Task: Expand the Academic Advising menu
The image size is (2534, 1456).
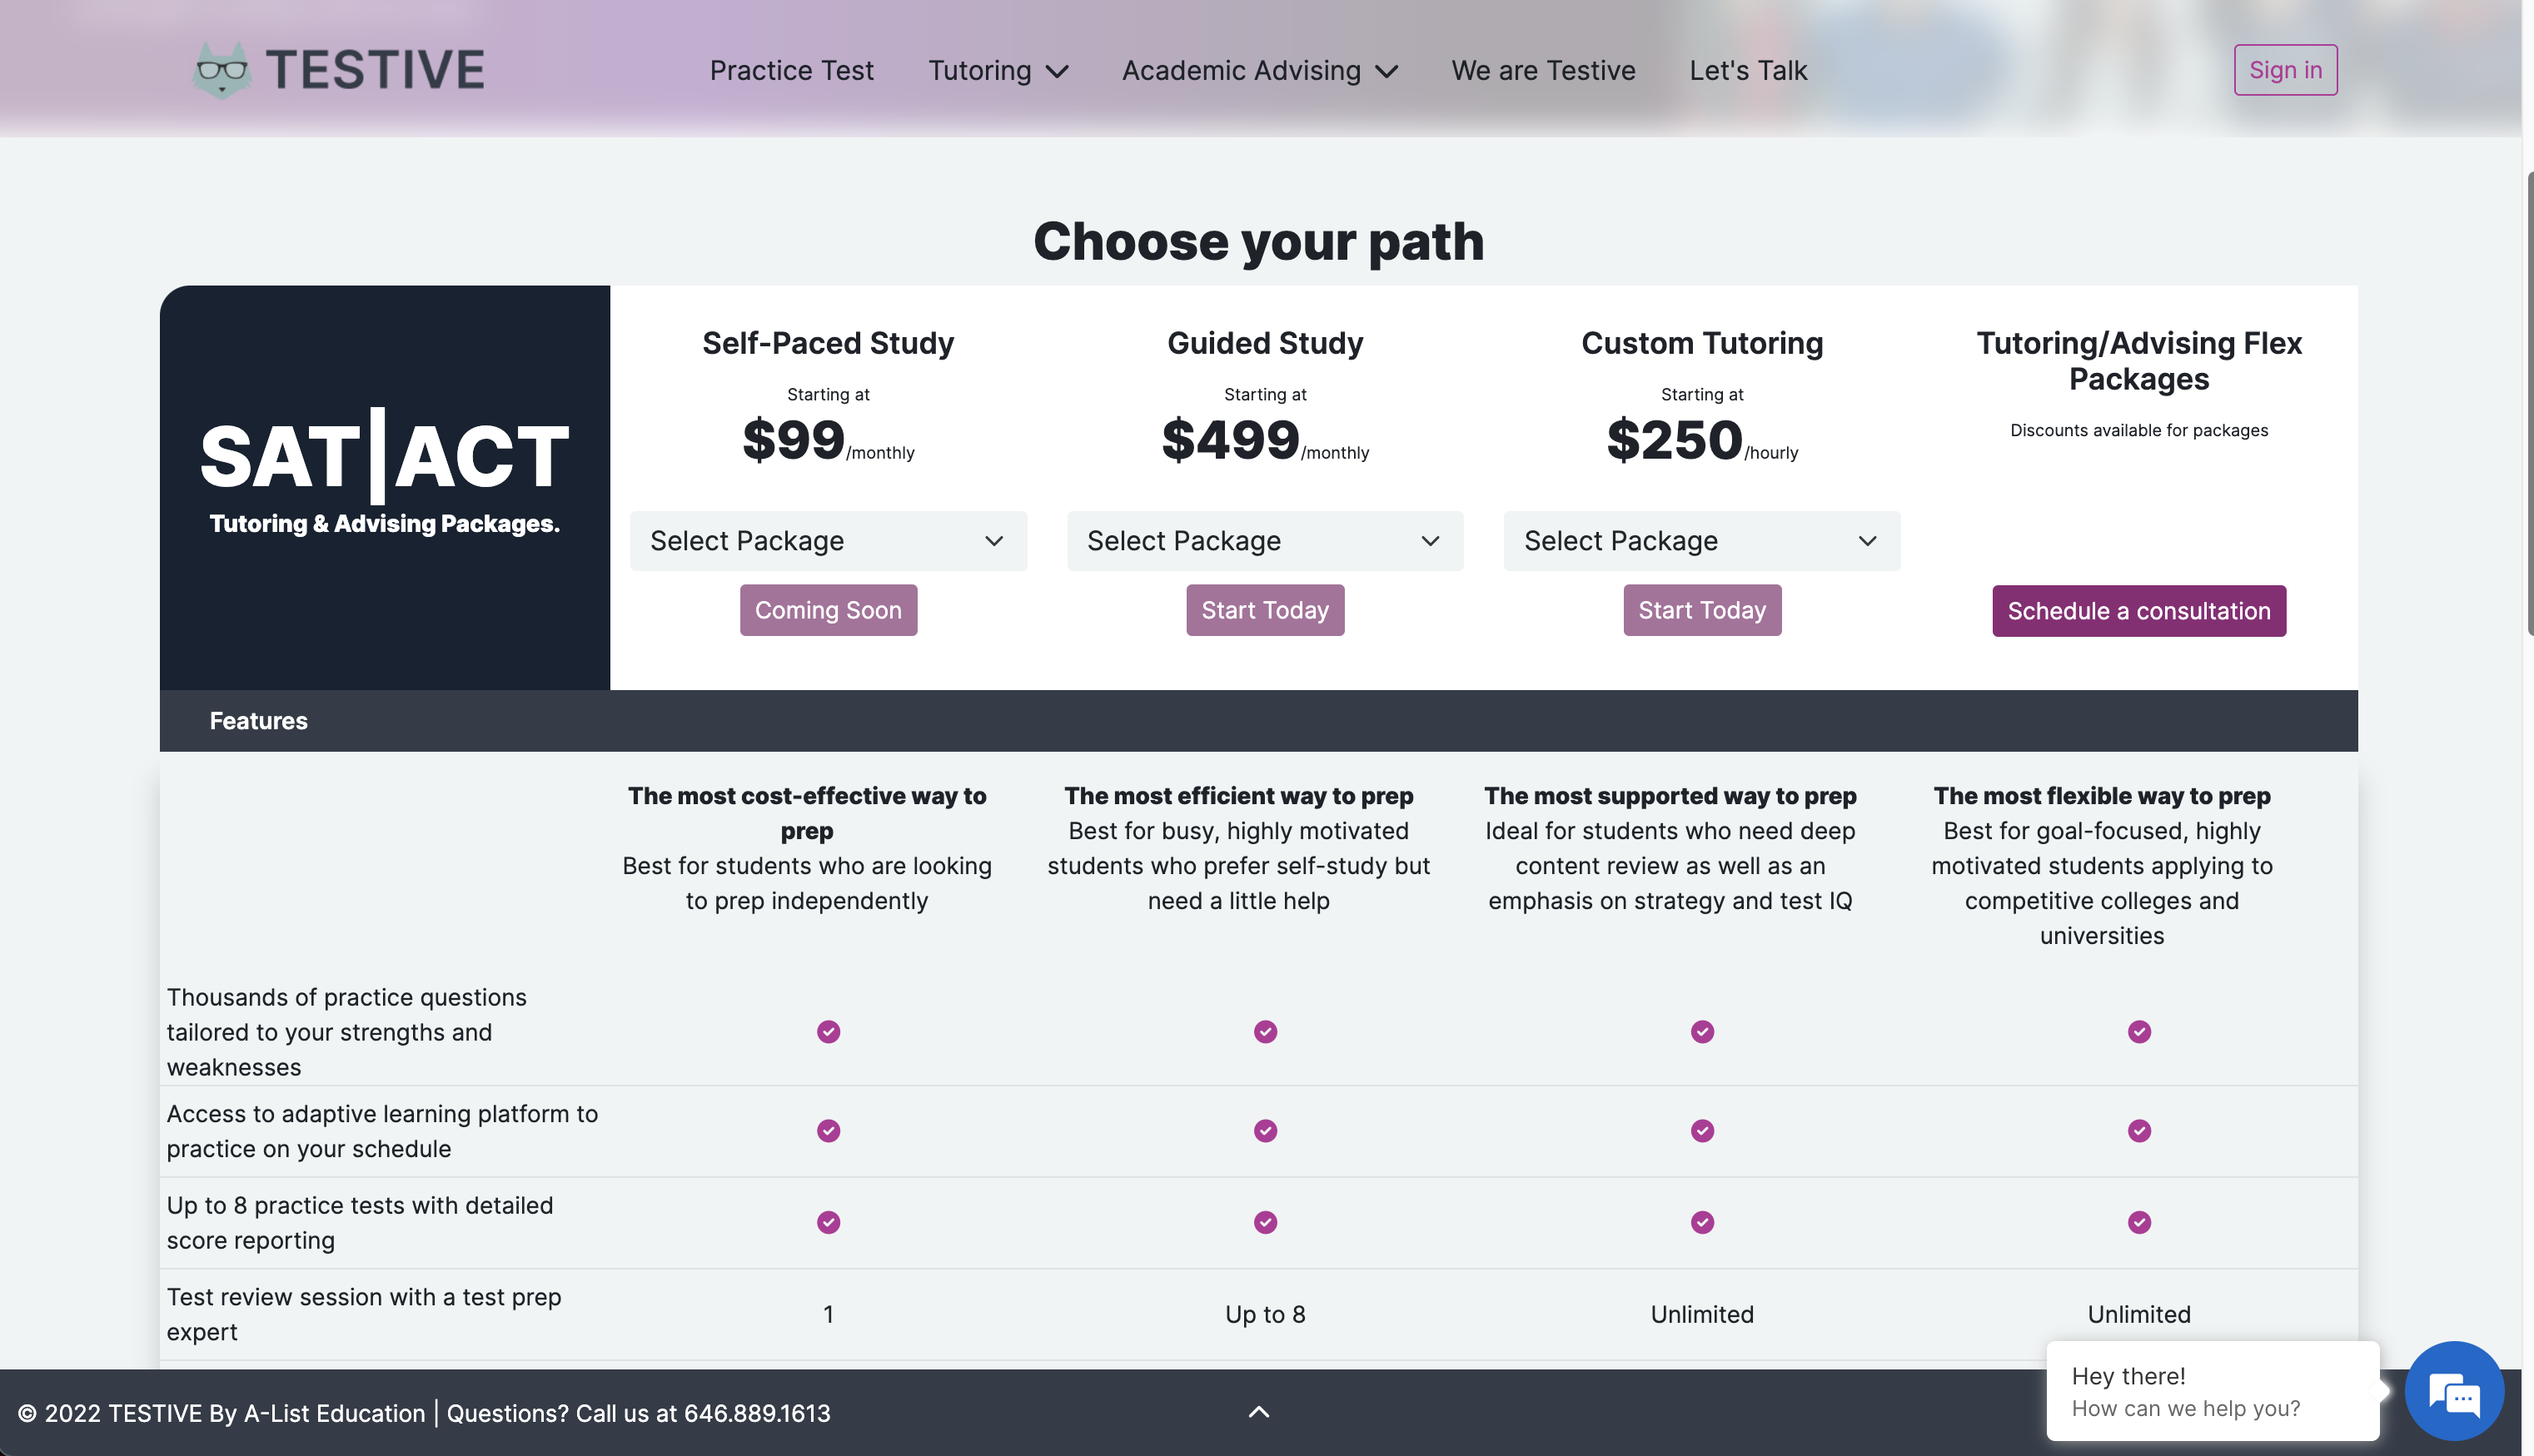Action: [1259, 71]
